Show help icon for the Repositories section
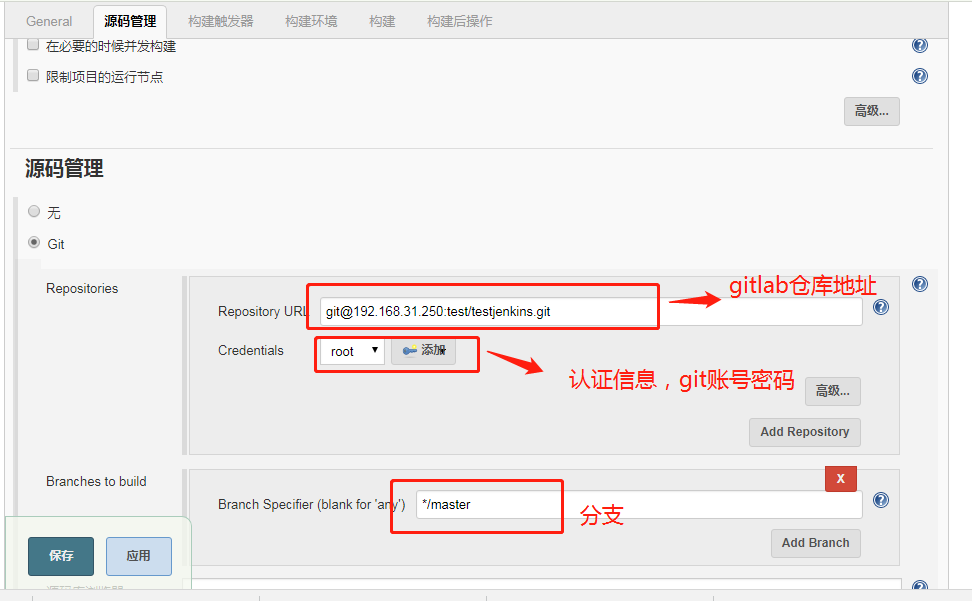 coord(920,284)
